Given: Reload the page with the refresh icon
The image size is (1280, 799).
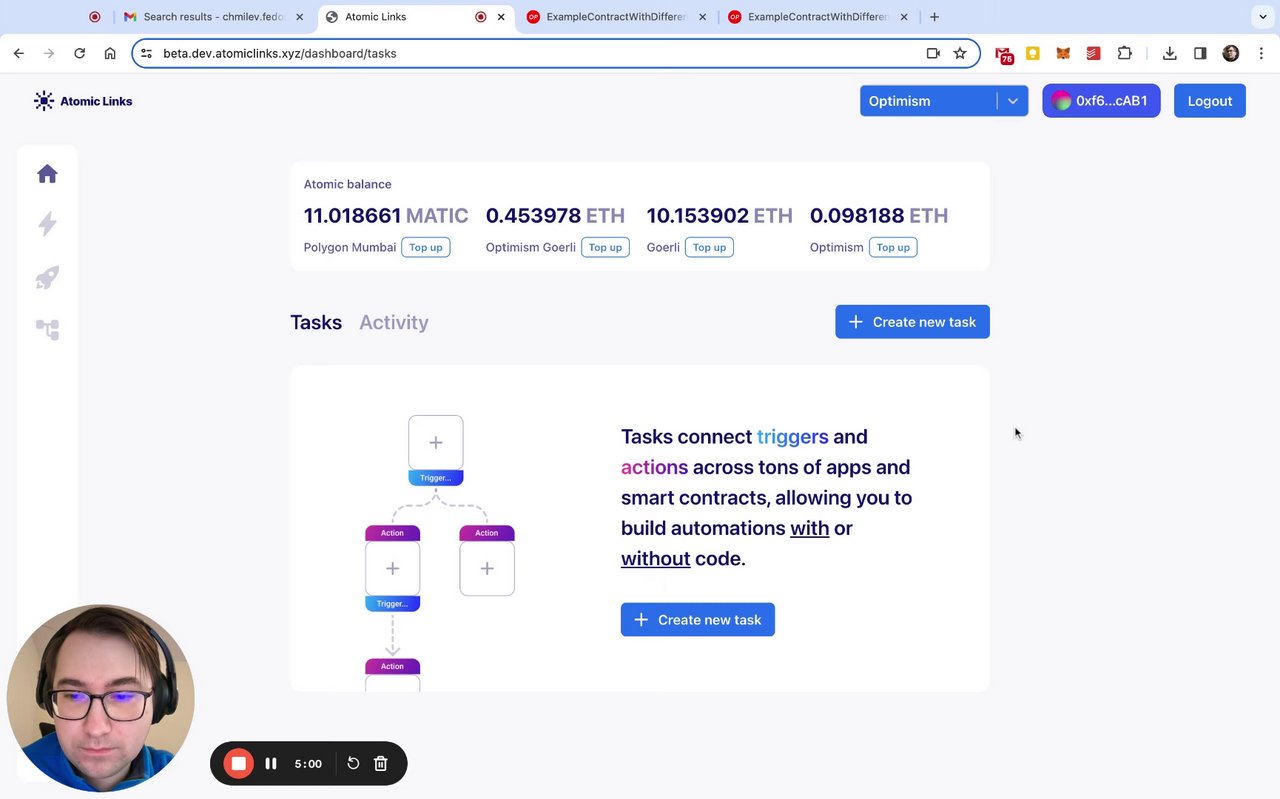Looking at the screenshot, I should pos(79,53).
